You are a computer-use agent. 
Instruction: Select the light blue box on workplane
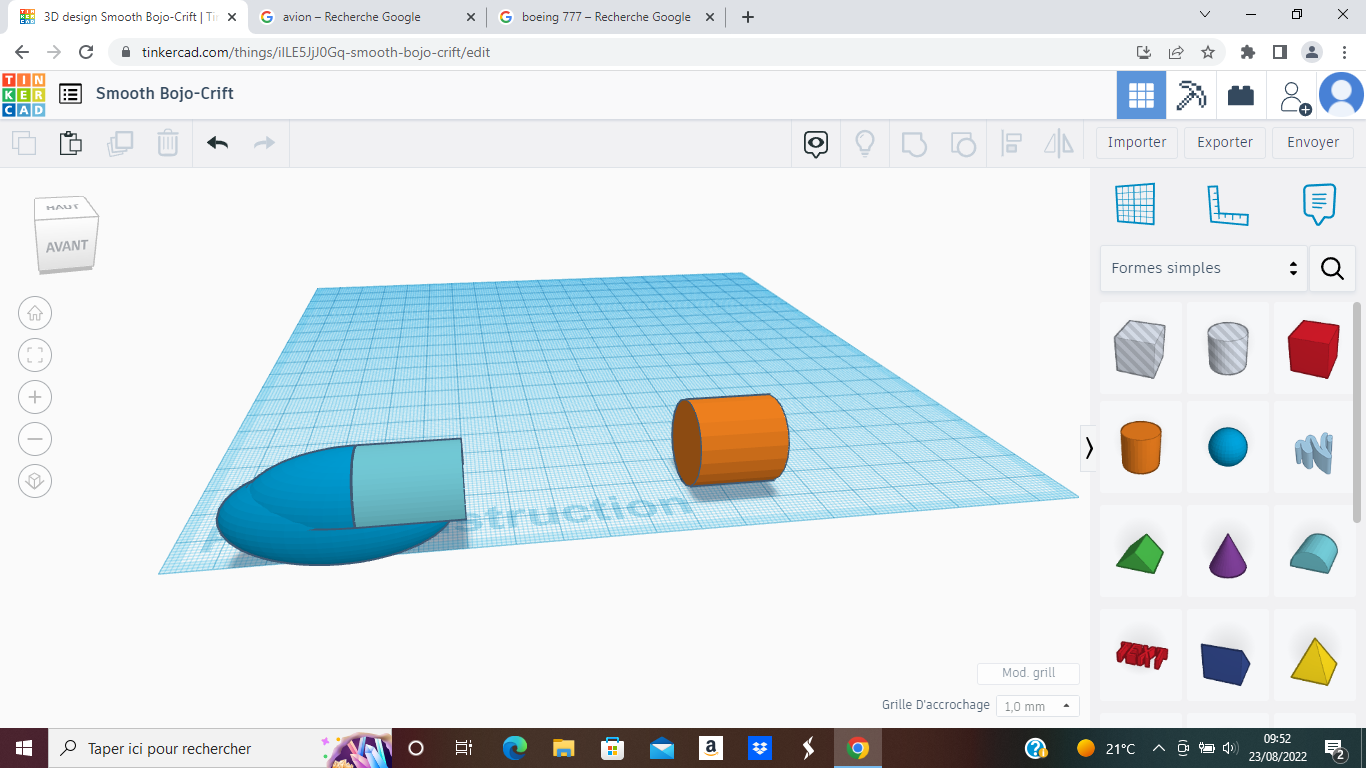pos(408,483)
